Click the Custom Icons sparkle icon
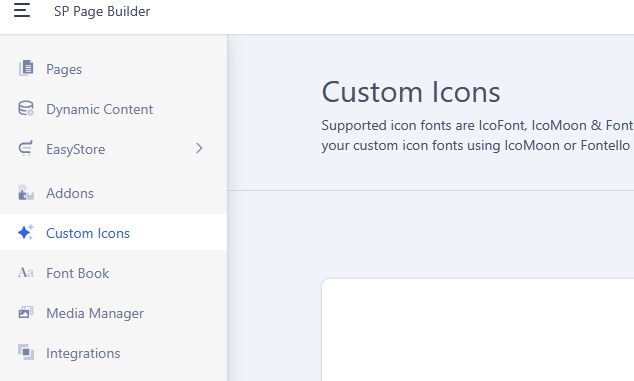 26,232
